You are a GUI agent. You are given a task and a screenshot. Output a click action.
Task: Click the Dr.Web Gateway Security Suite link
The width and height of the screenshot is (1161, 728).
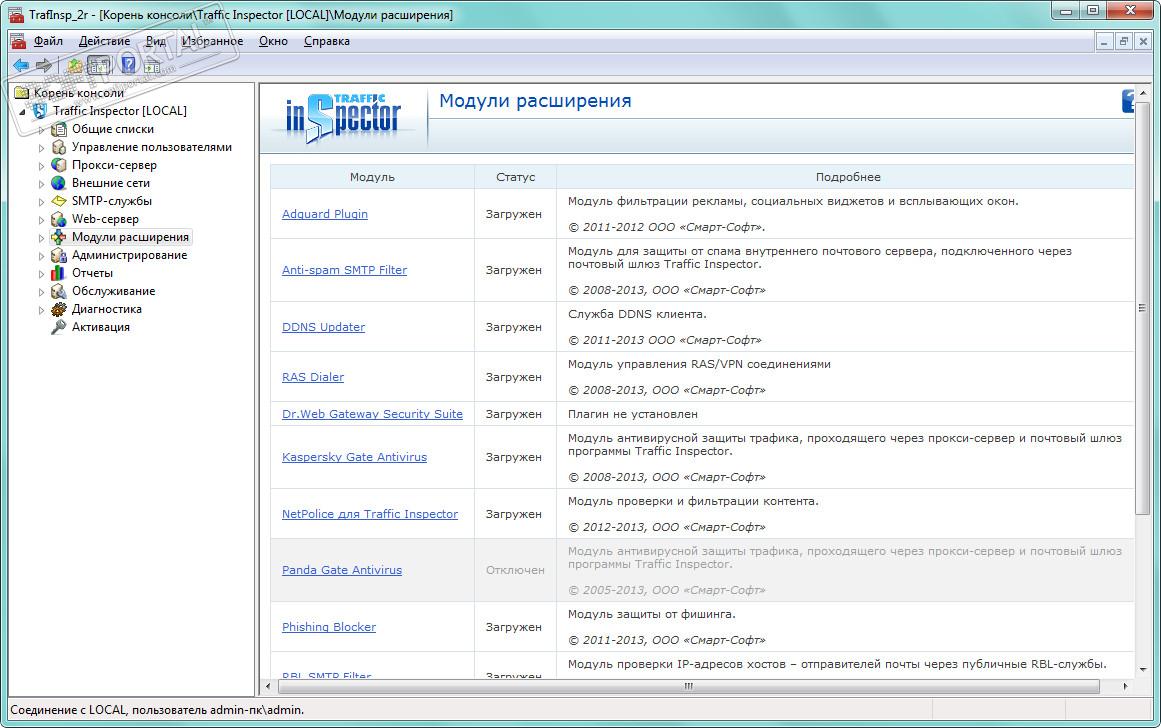pos(372,414)
